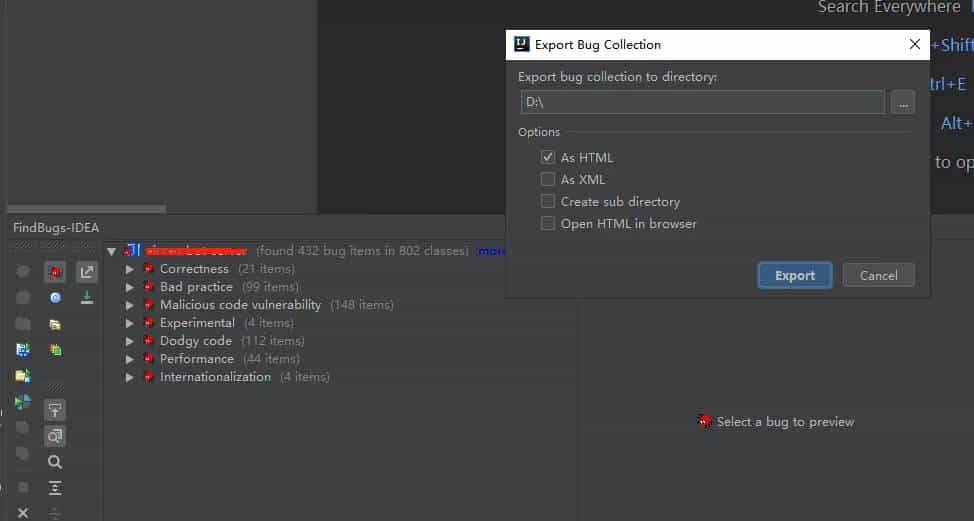The height and width of the screenshot is (521, 974).
Task: Uncheck the As HTML option
Action: pyautogui.click(x=547, y=157)
